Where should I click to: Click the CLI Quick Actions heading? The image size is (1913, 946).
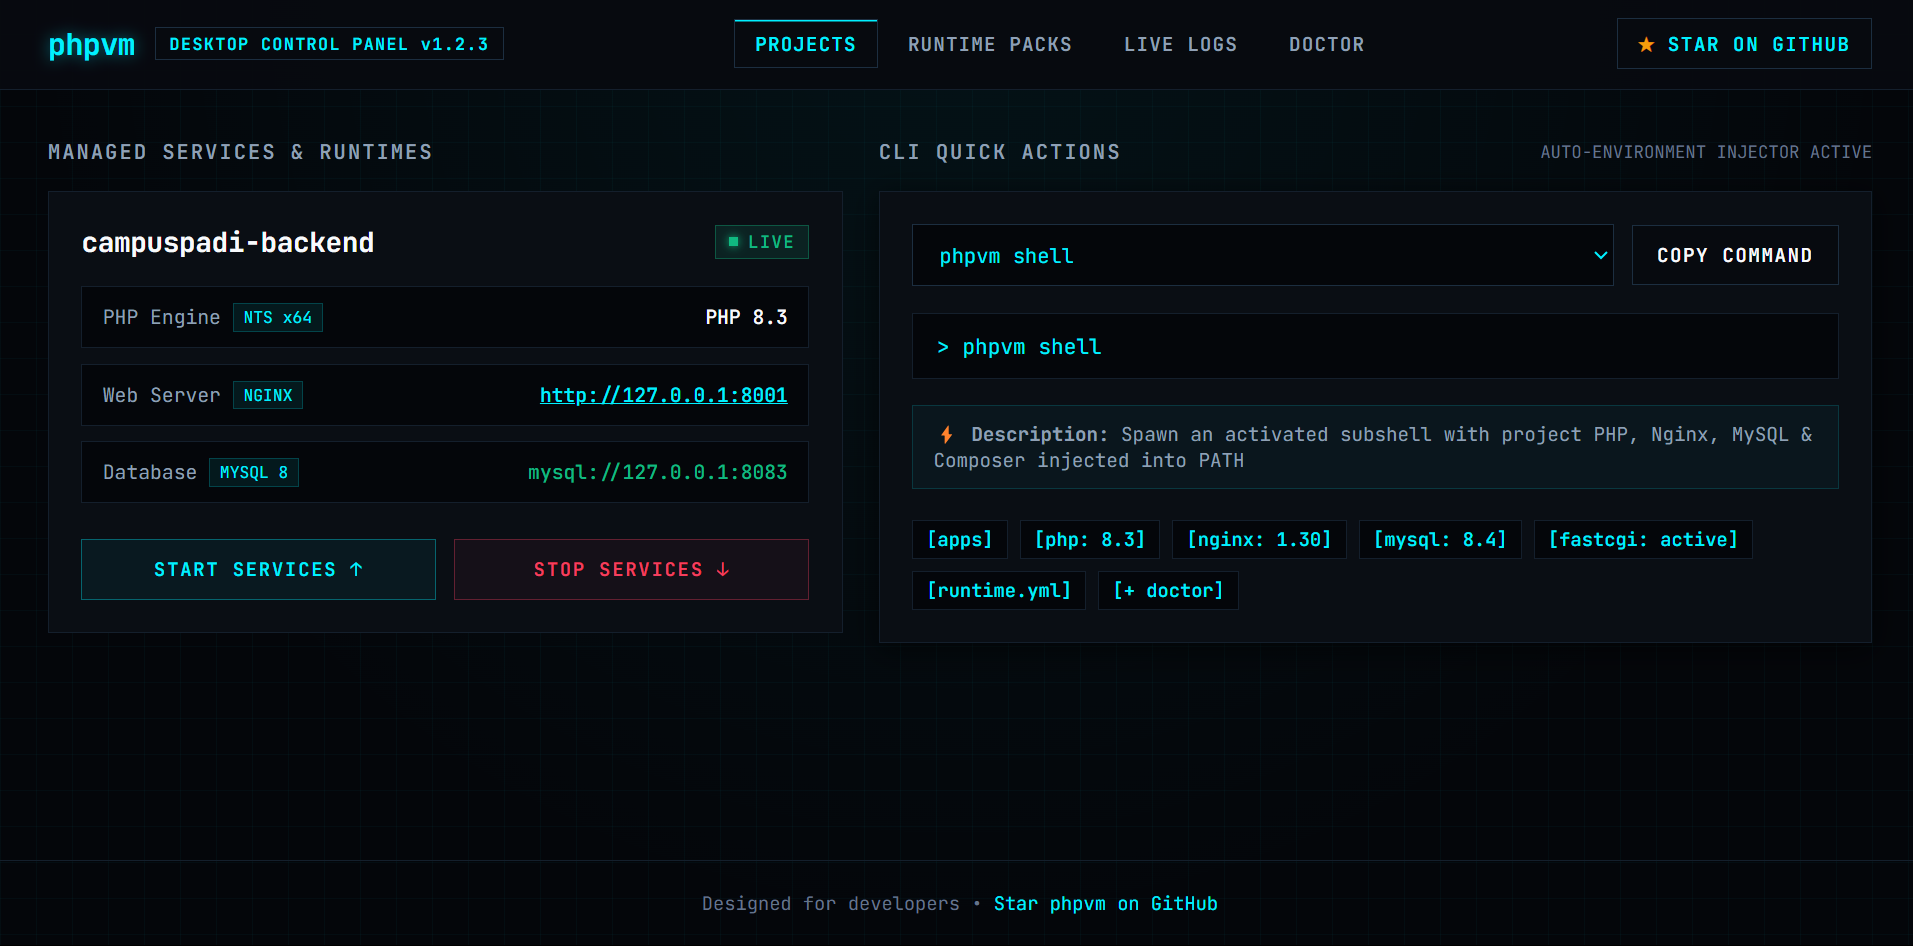(1000, 152)
